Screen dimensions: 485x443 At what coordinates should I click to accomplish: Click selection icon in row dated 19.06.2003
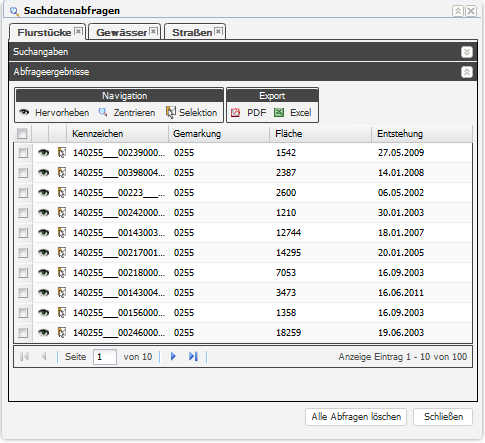pyautogui.click(x=62, y=333)
